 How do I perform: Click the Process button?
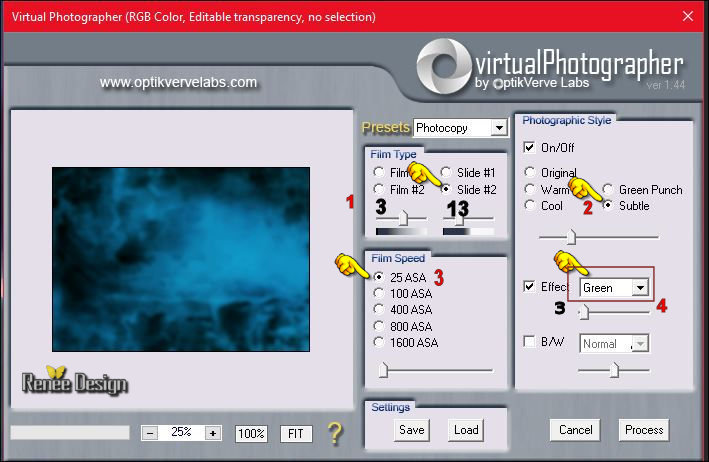[x=644, y=430]
